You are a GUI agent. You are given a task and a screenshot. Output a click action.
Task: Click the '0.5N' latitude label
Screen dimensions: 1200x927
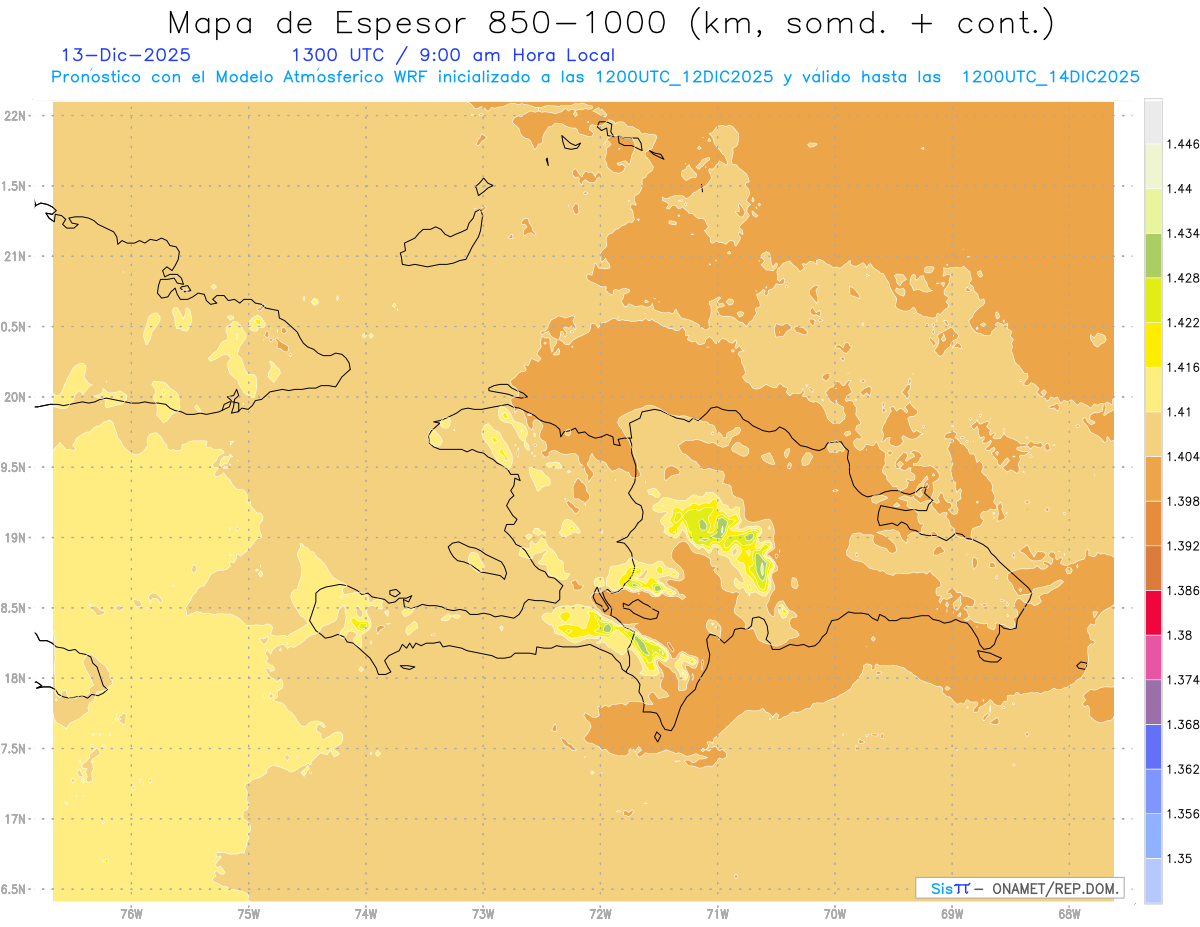15,327
